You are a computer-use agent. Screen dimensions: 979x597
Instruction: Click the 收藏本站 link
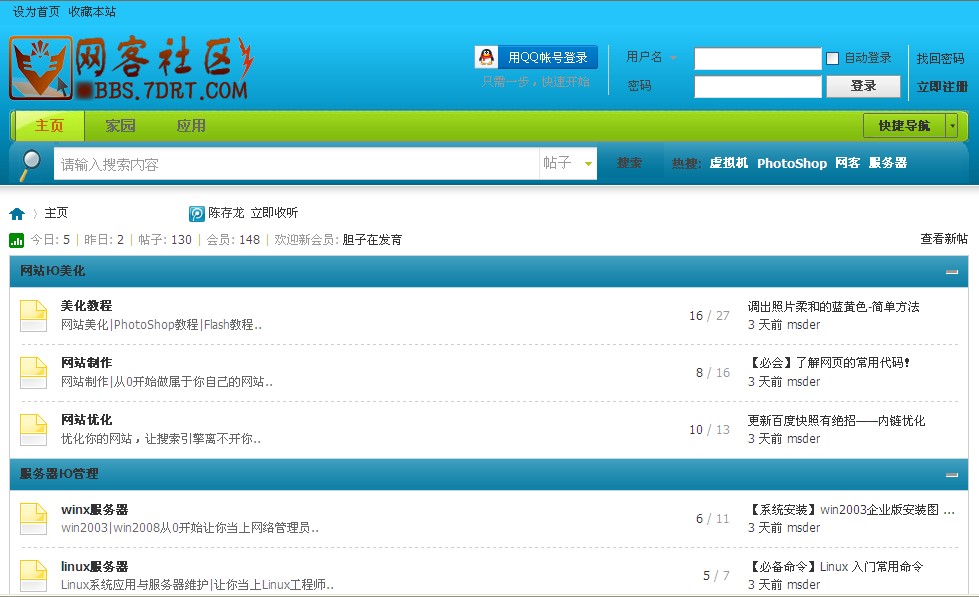pos(92,12)
